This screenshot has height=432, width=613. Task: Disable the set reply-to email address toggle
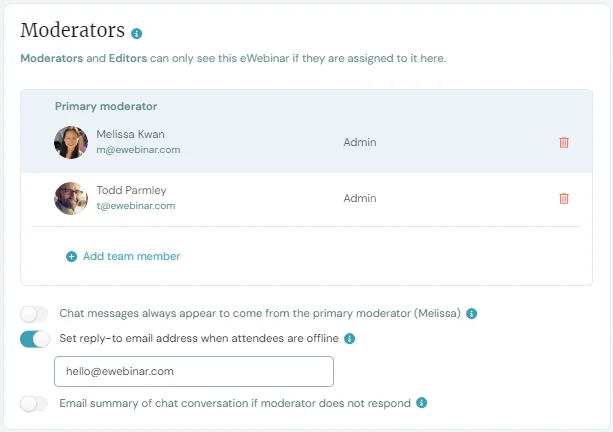pyautogui.click(x=35, y=339)
